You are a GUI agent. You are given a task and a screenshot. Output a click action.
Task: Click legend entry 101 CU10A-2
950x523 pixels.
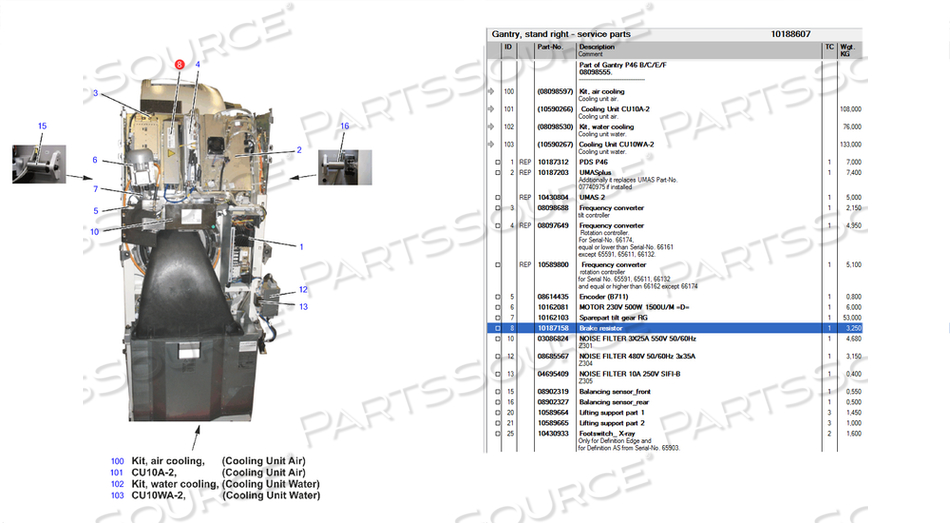pyautogui.click(x=208, y=473)
